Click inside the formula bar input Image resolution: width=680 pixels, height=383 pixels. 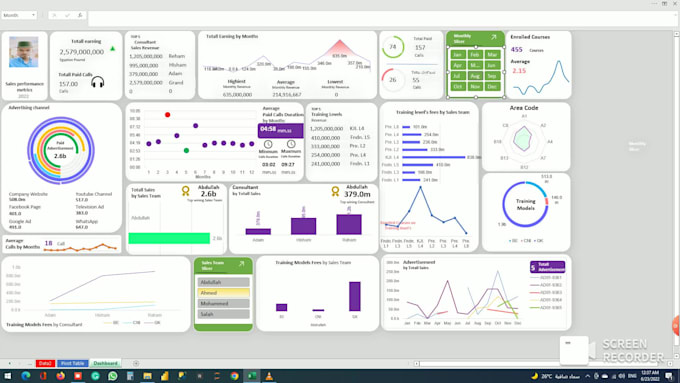point(382,18)
